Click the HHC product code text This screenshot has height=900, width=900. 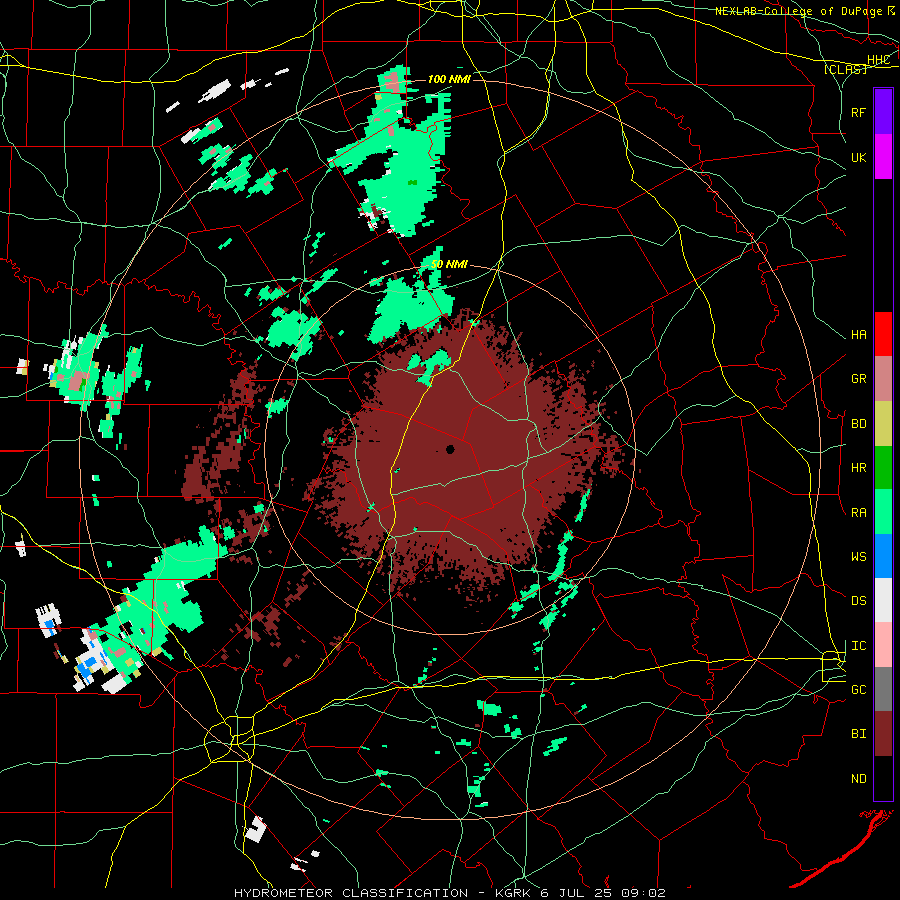point(878,60)
